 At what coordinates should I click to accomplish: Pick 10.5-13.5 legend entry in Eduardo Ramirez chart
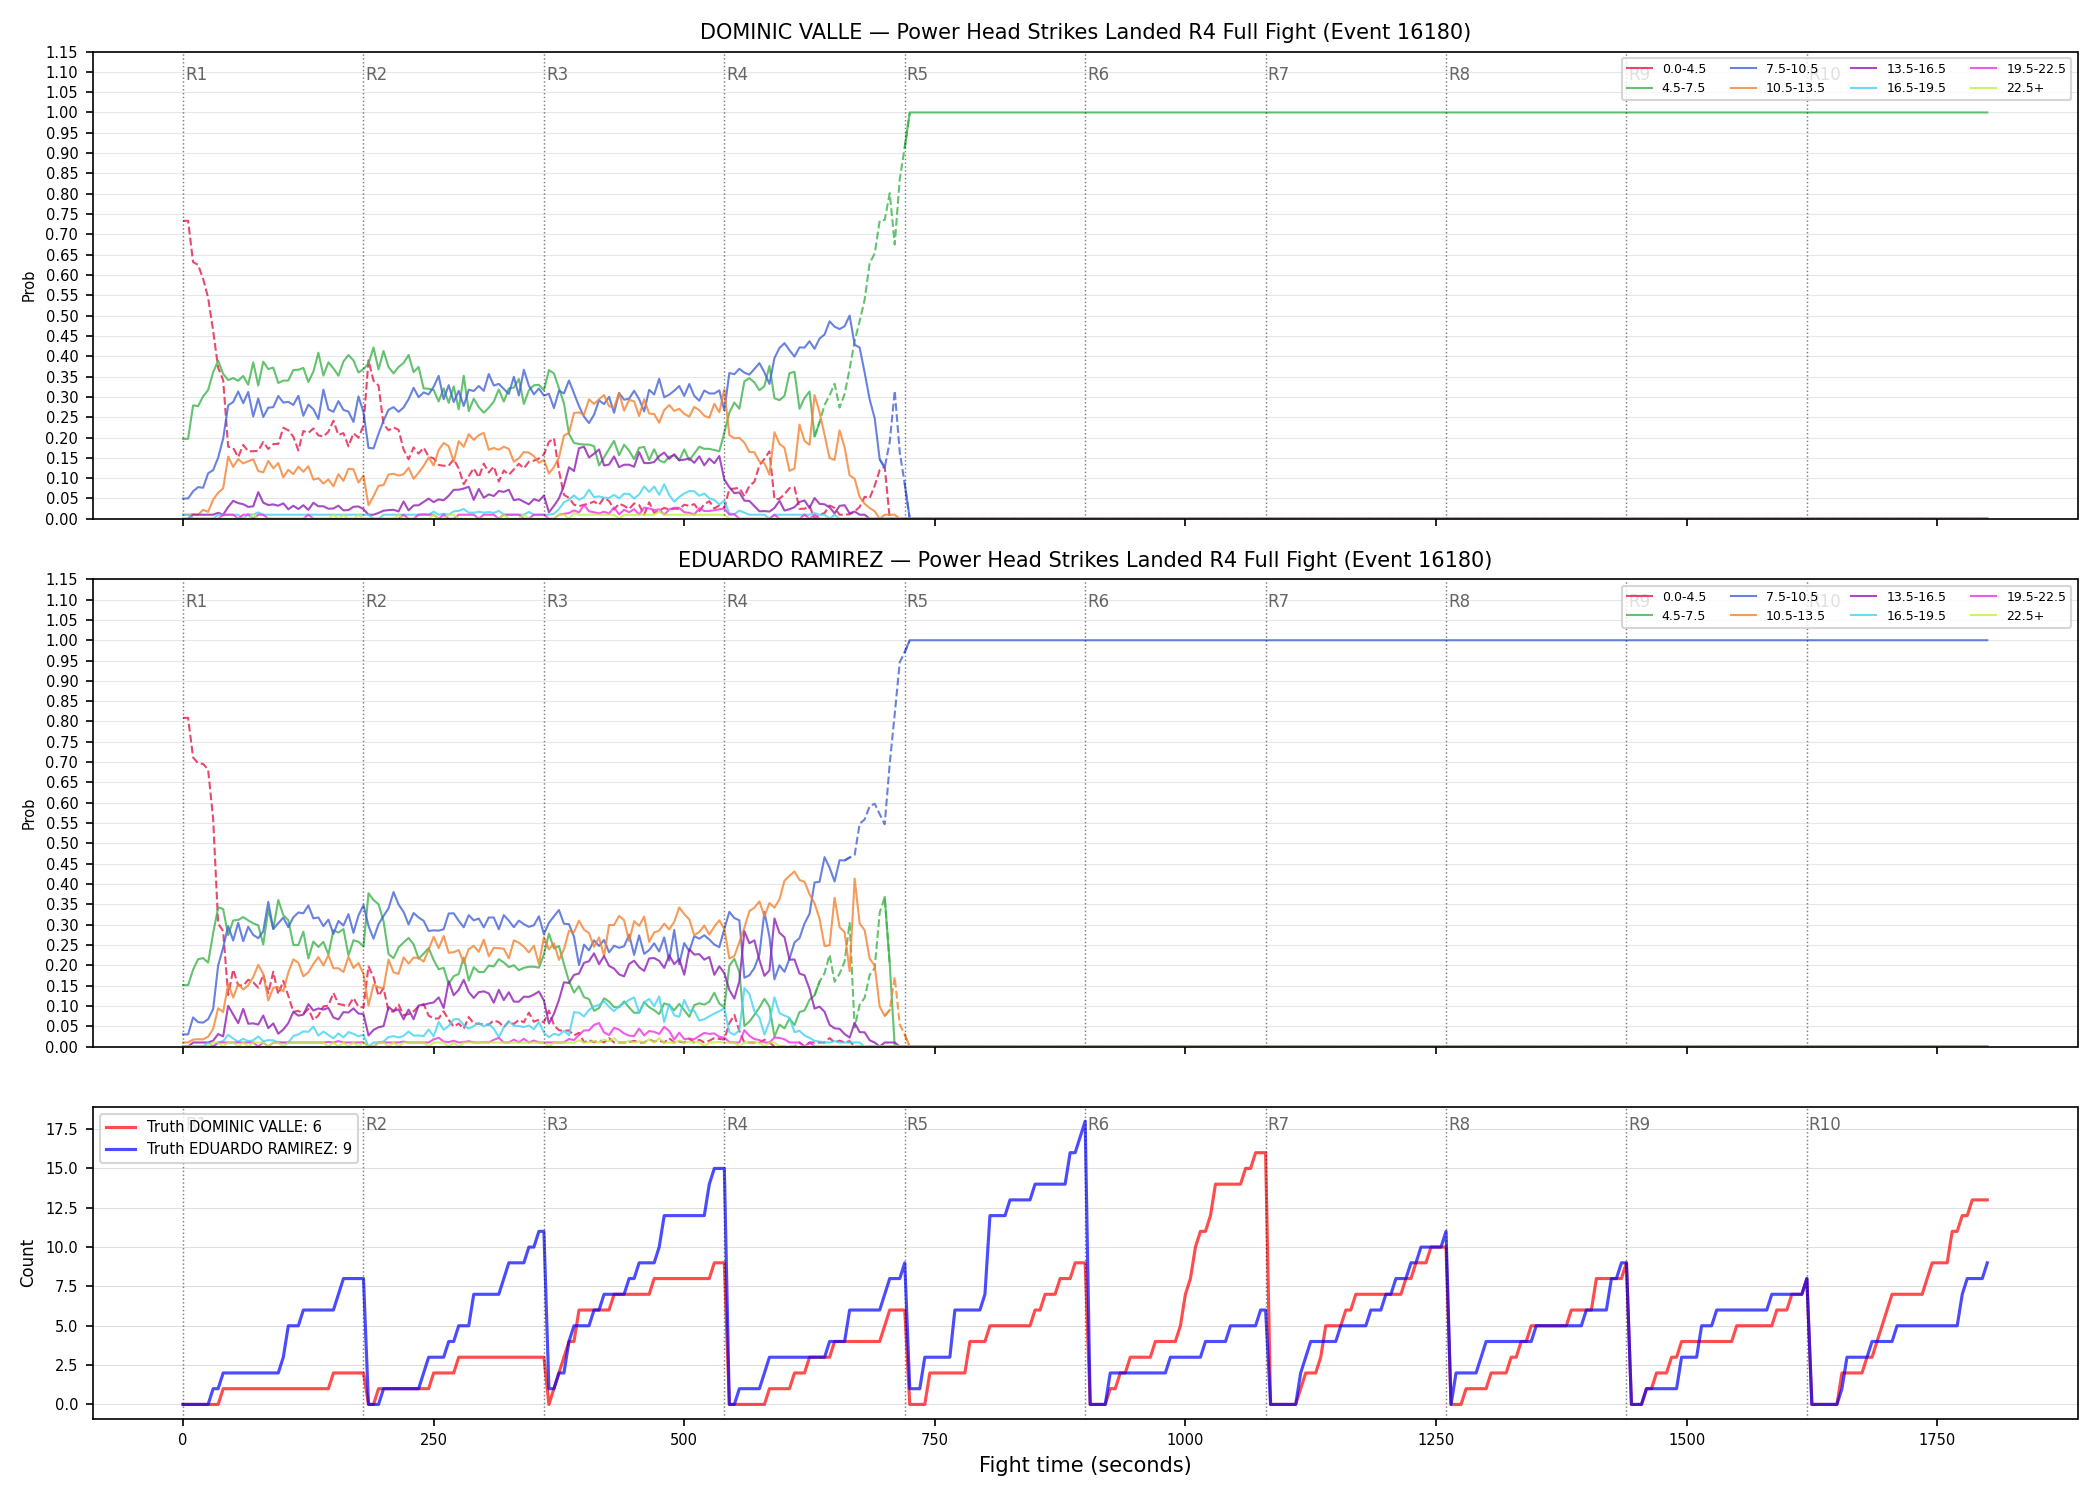tap(1777, 616)
